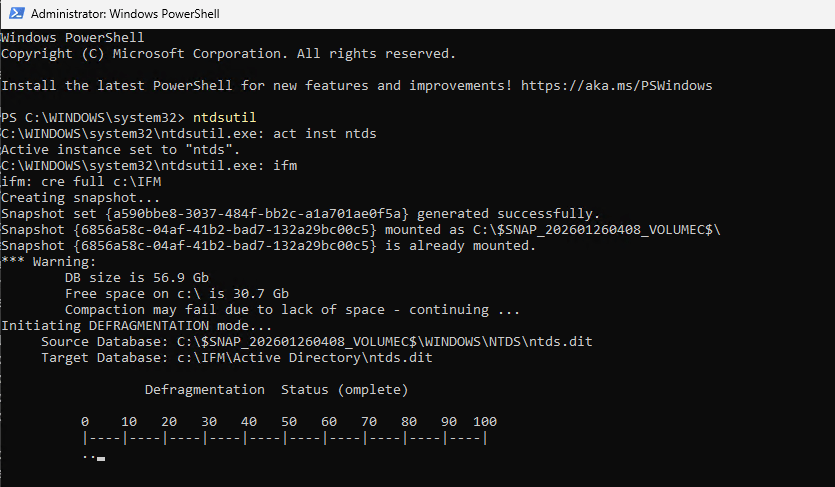Click the "Free space on c:\ is 30.7 Gb" line
The image size is (835, 487).
click(176, 293)
